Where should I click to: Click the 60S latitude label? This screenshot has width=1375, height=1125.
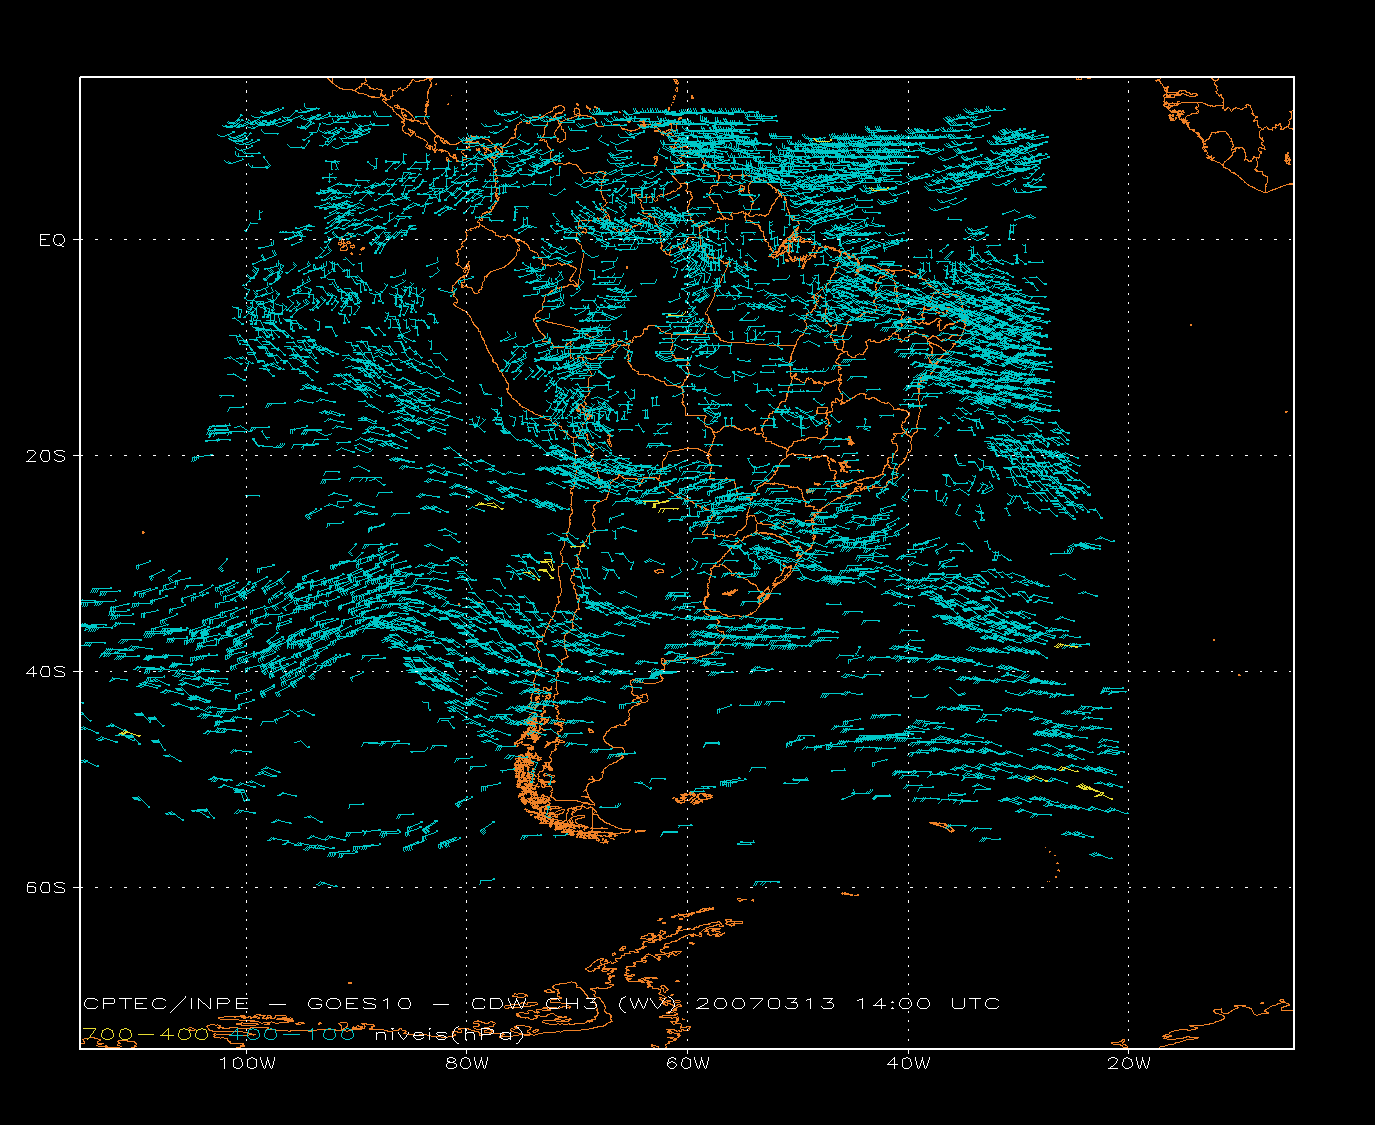45,888
